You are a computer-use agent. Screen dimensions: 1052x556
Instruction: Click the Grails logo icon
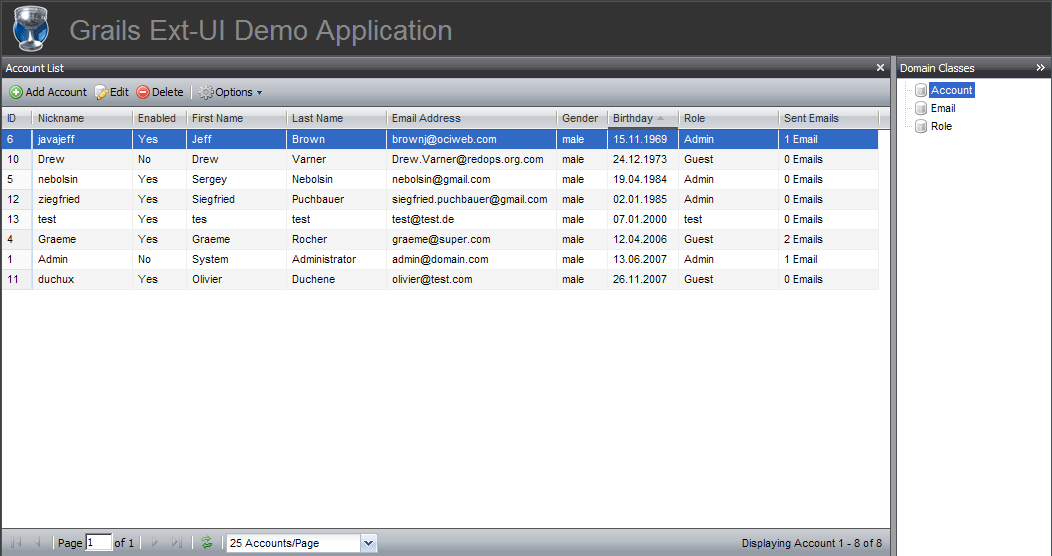click(30, 28)
